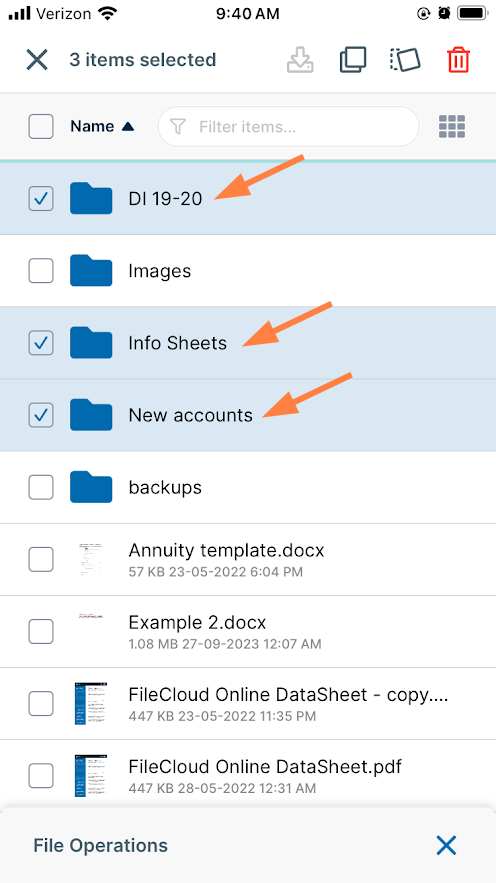496x883 pixels.
Task: Cancel selection with X beside 3 items selected
Action: [37, 60]
